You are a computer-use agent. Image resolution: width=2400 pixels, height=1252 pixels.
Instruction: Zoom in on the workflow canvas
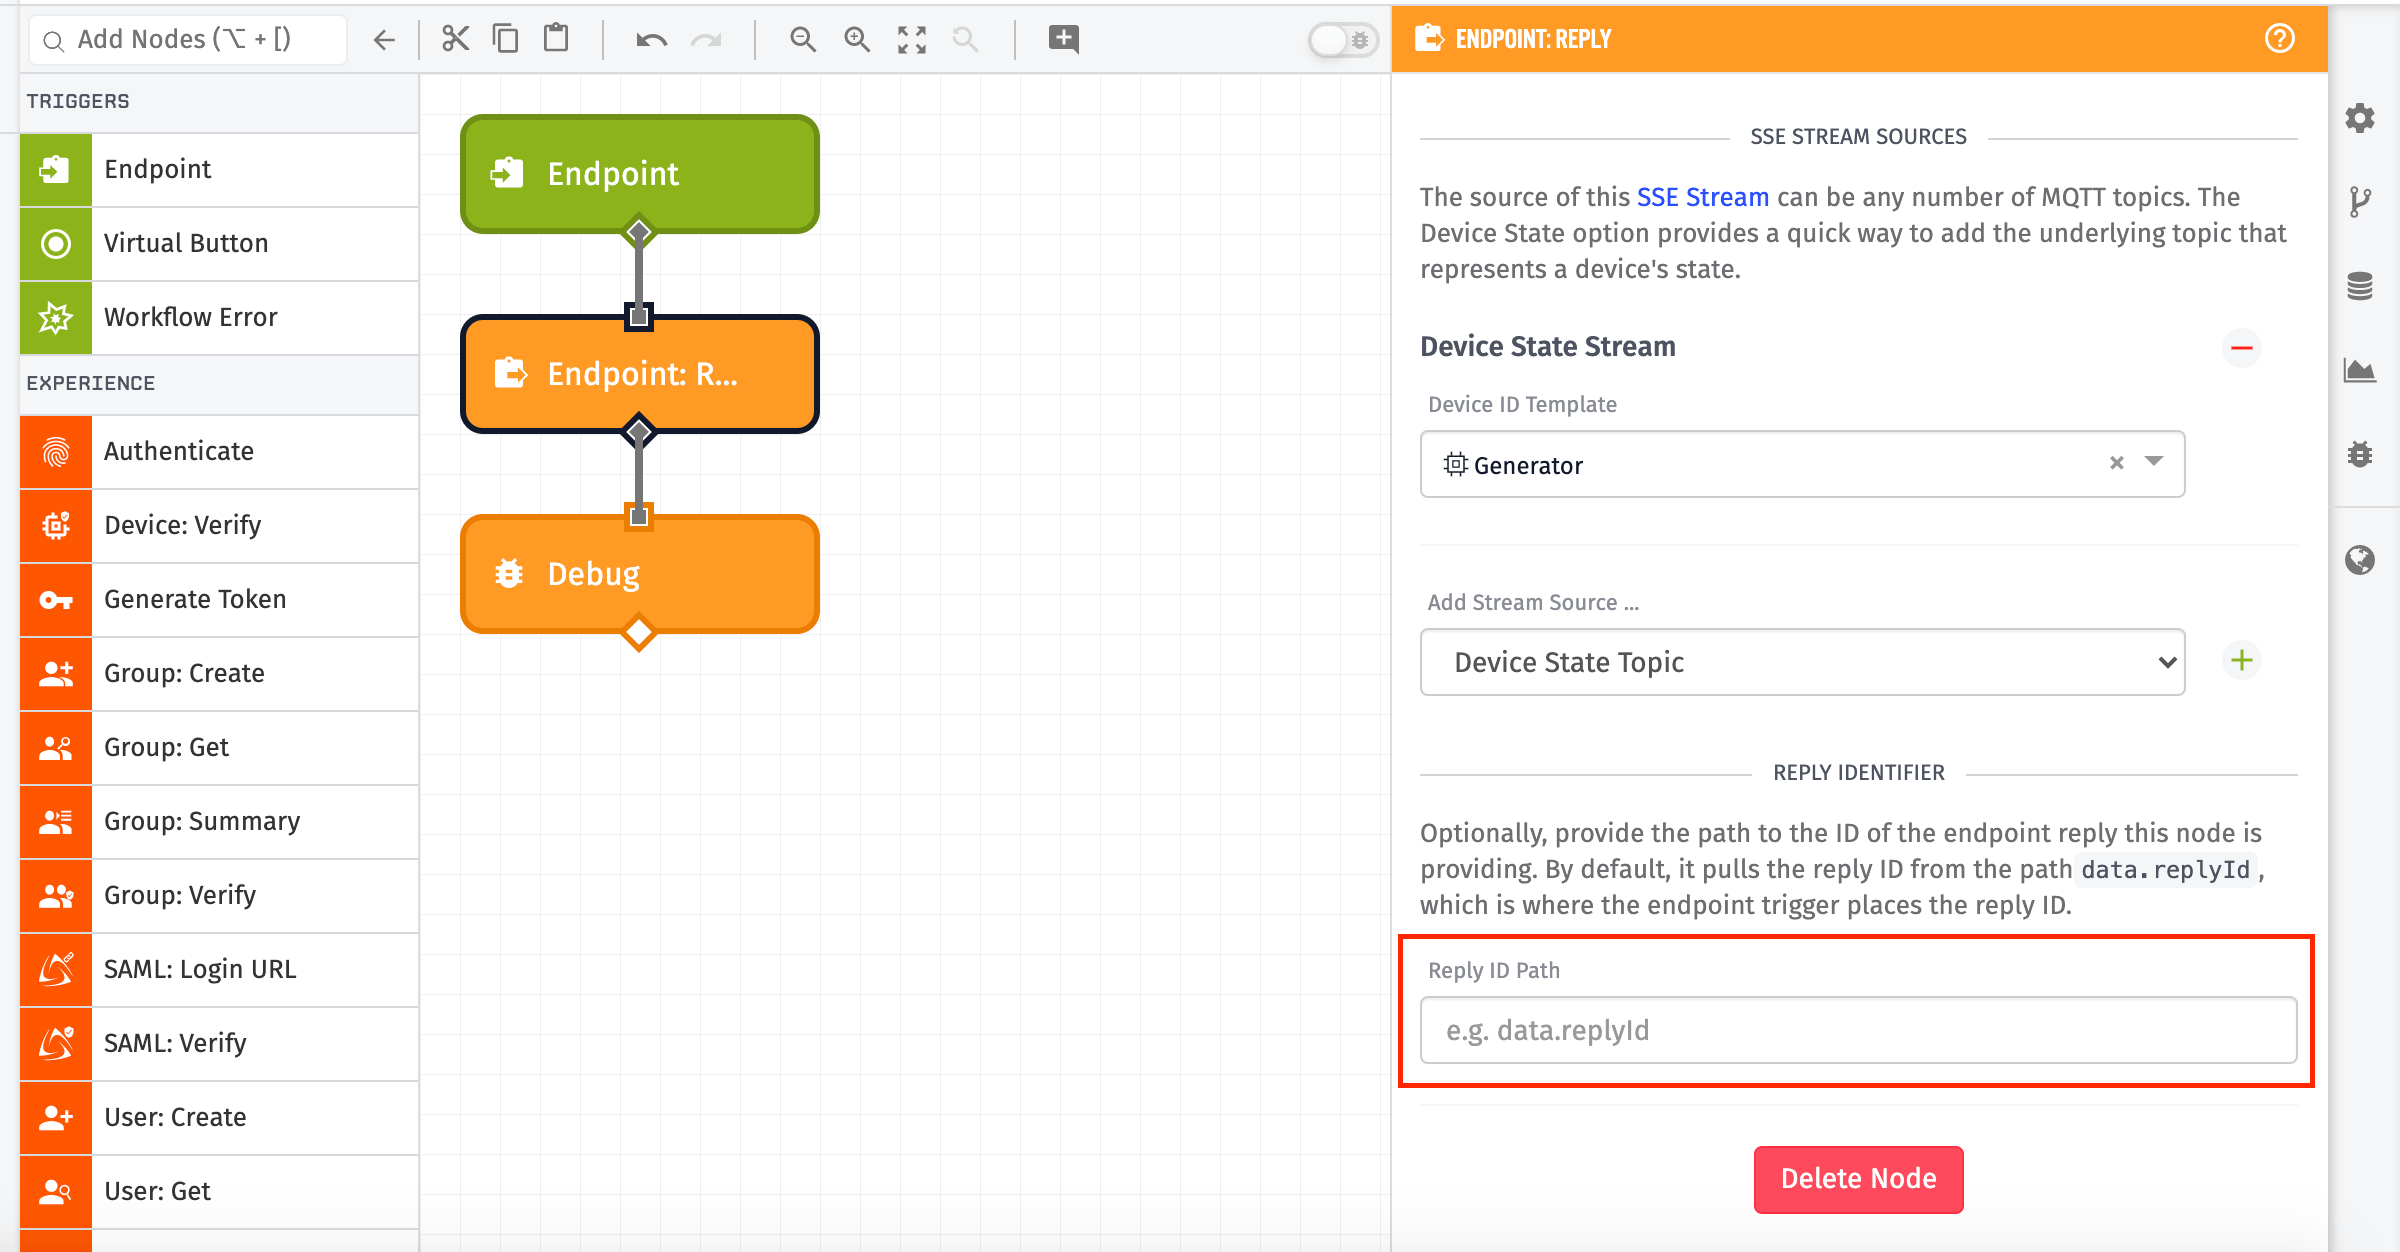tap(857, 40)
